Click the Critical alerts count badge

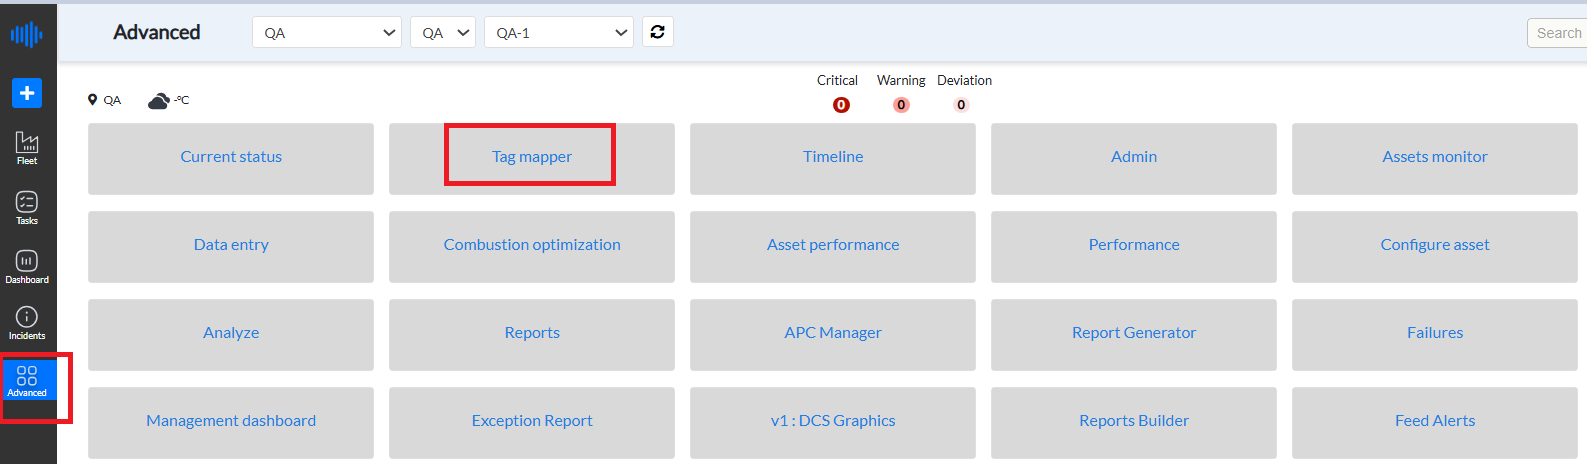click(x=841, y=105)
